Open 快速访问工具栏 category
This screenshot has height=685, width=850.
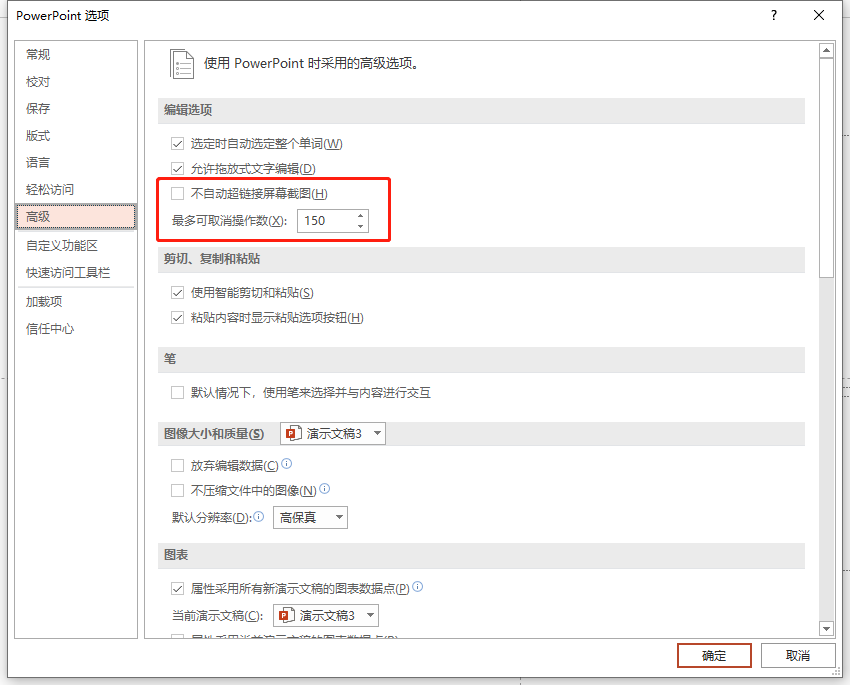coord(76,273)
